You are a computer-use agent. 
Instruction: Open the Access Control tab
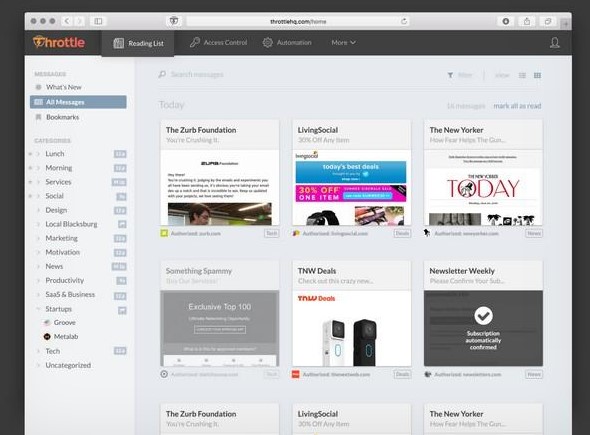(218, 43)
